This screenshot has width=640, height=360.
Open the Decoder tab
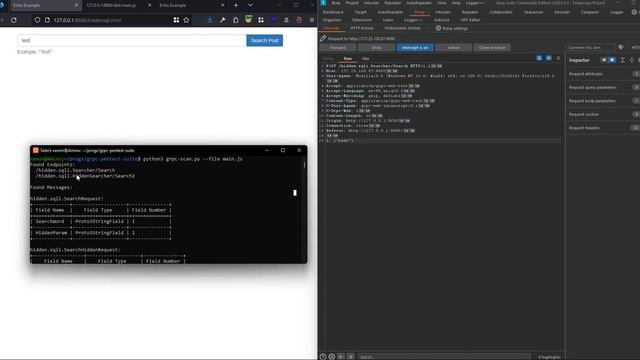click(x=562, y=12)
